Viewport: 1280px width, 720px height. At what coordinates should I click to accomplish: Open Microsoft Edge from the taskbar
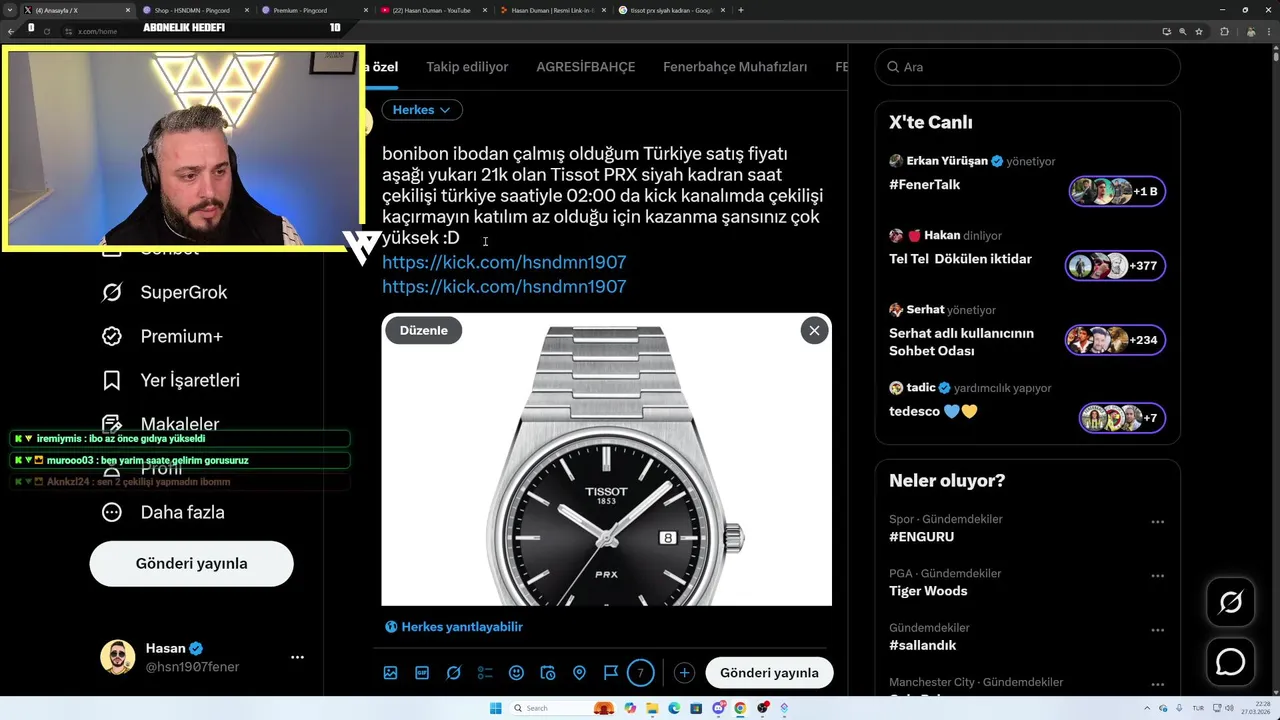coord(674,708)
